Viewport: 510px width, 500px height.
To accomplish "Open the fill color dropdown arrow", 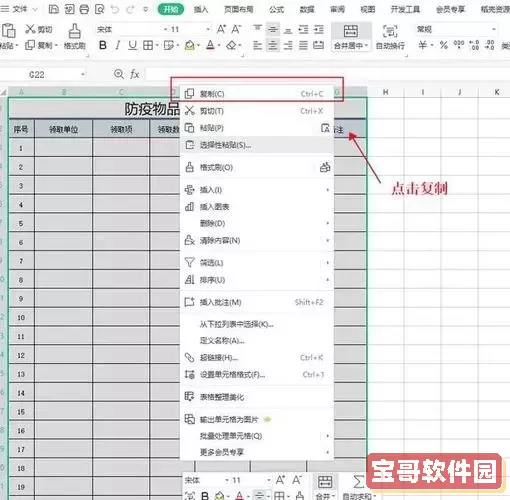I will tap(199, 45).
